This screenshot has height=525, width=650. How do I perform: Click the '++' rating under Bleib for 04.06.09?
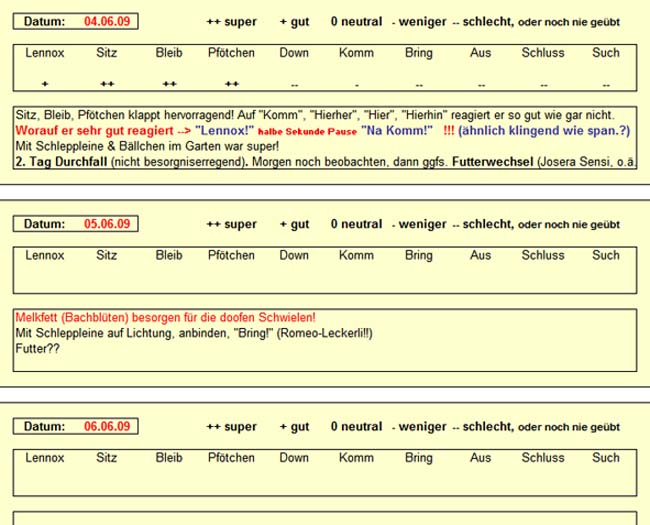click(169, 84)
